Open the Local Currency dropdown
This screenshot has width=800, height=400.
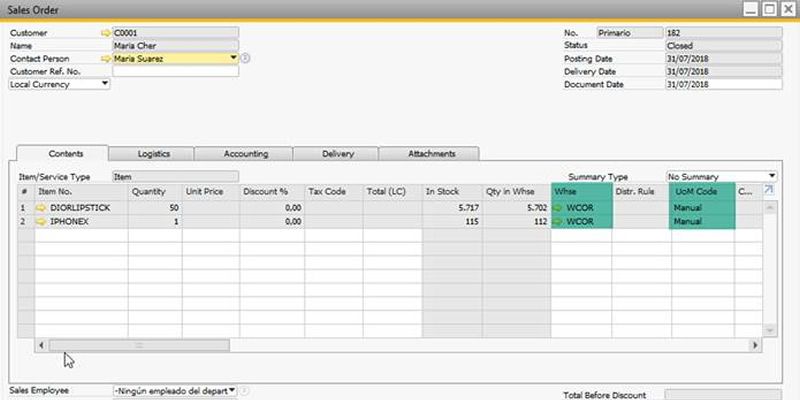click(x=105, y=85)
